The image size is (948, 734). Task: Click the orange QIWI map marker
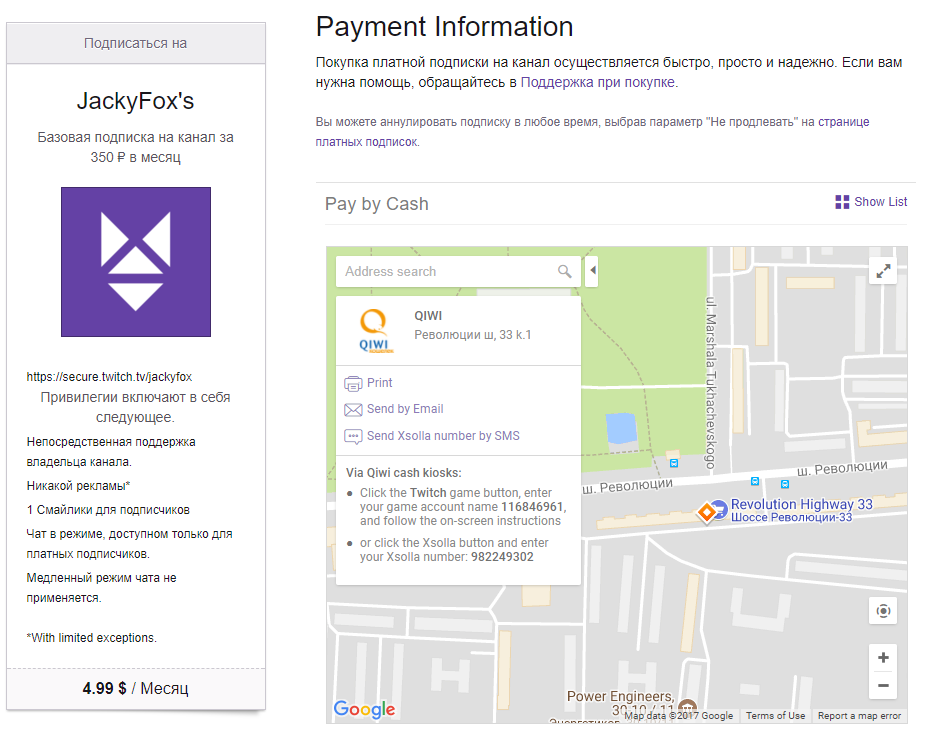(706, 513)
